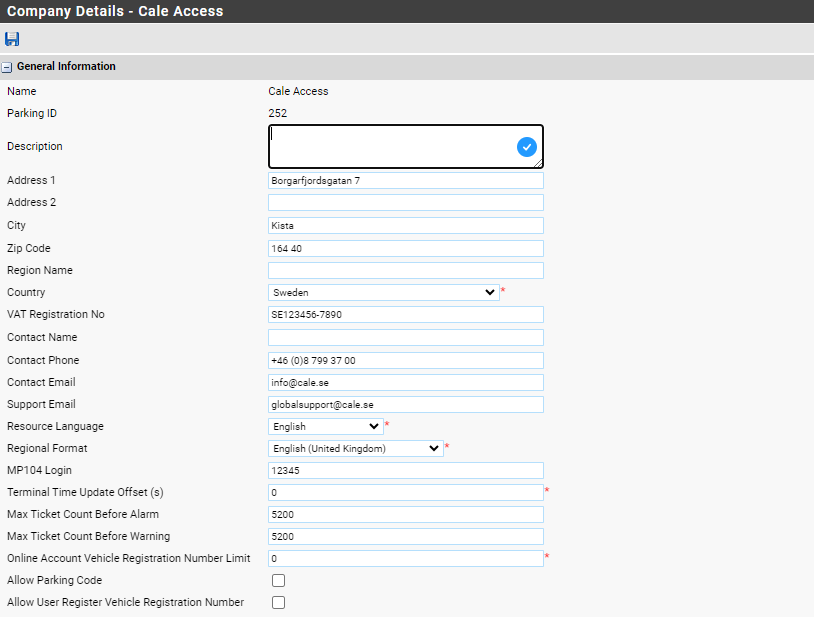Click the Description resize handle corner
The height and width of the screenshot is (617, 814).
click(538, 163)
